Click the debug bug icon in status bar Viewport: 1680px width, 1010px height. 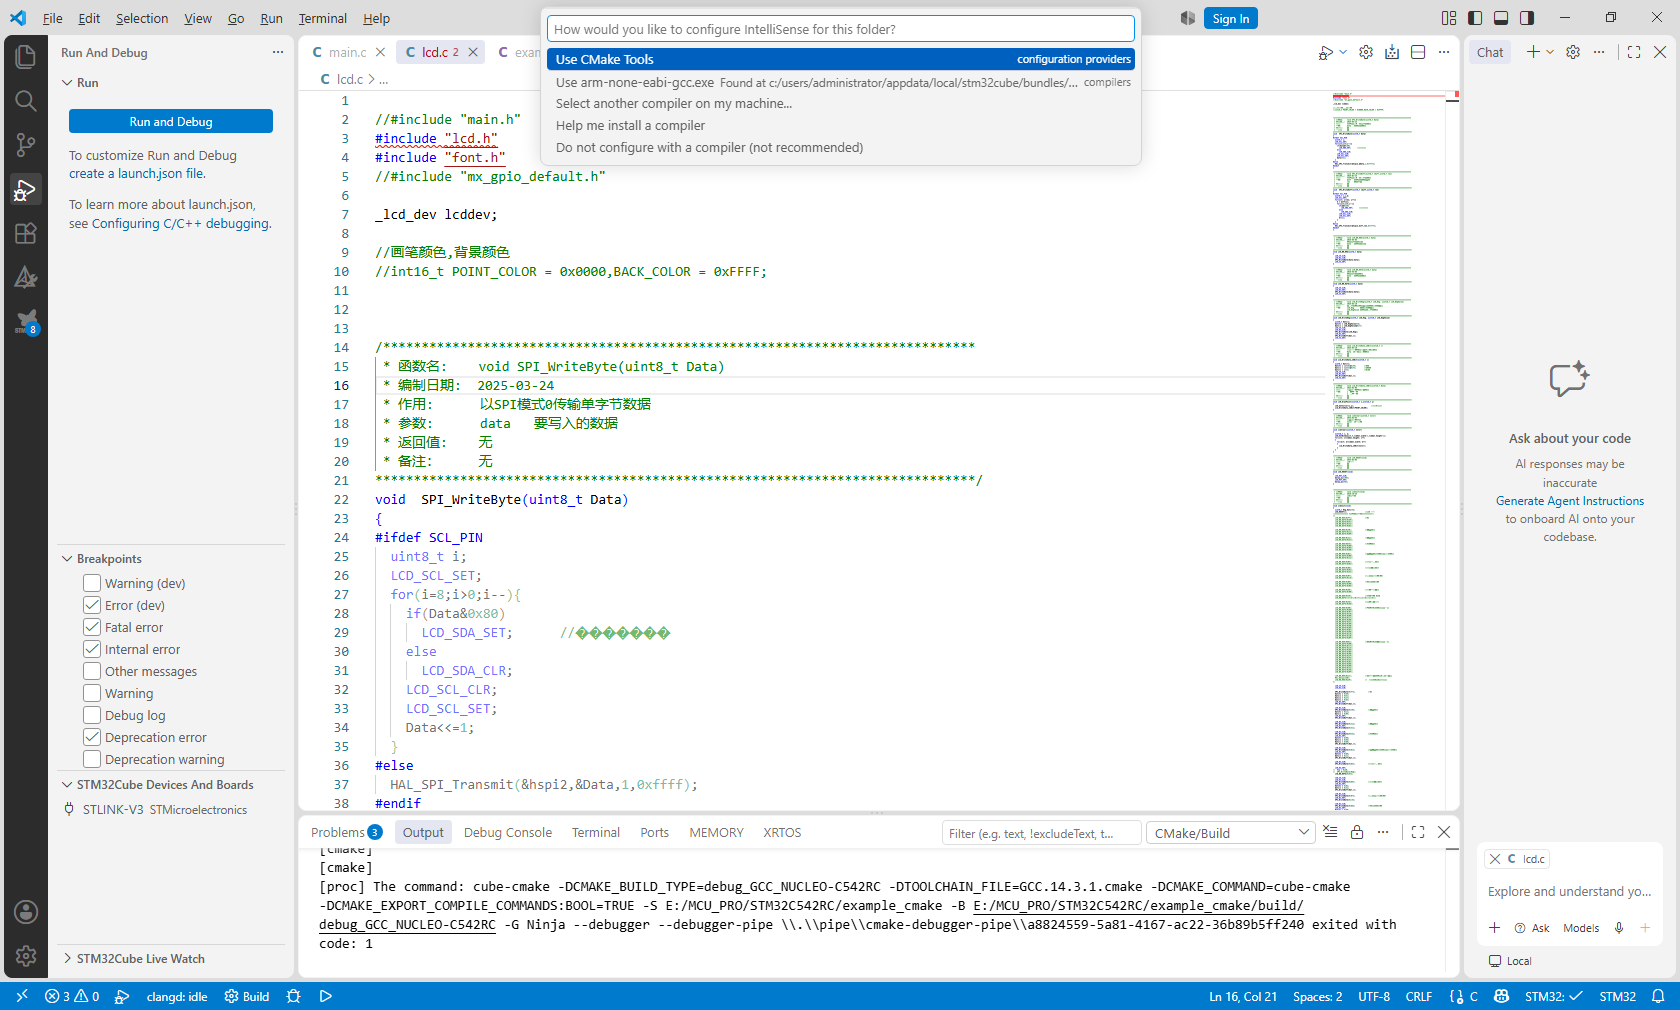pos(293,996)
